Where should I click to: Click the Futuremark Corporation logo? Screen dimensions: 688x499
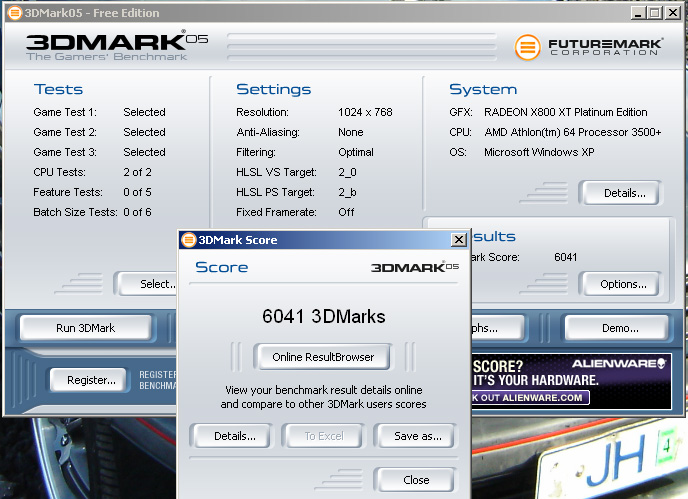592,47
